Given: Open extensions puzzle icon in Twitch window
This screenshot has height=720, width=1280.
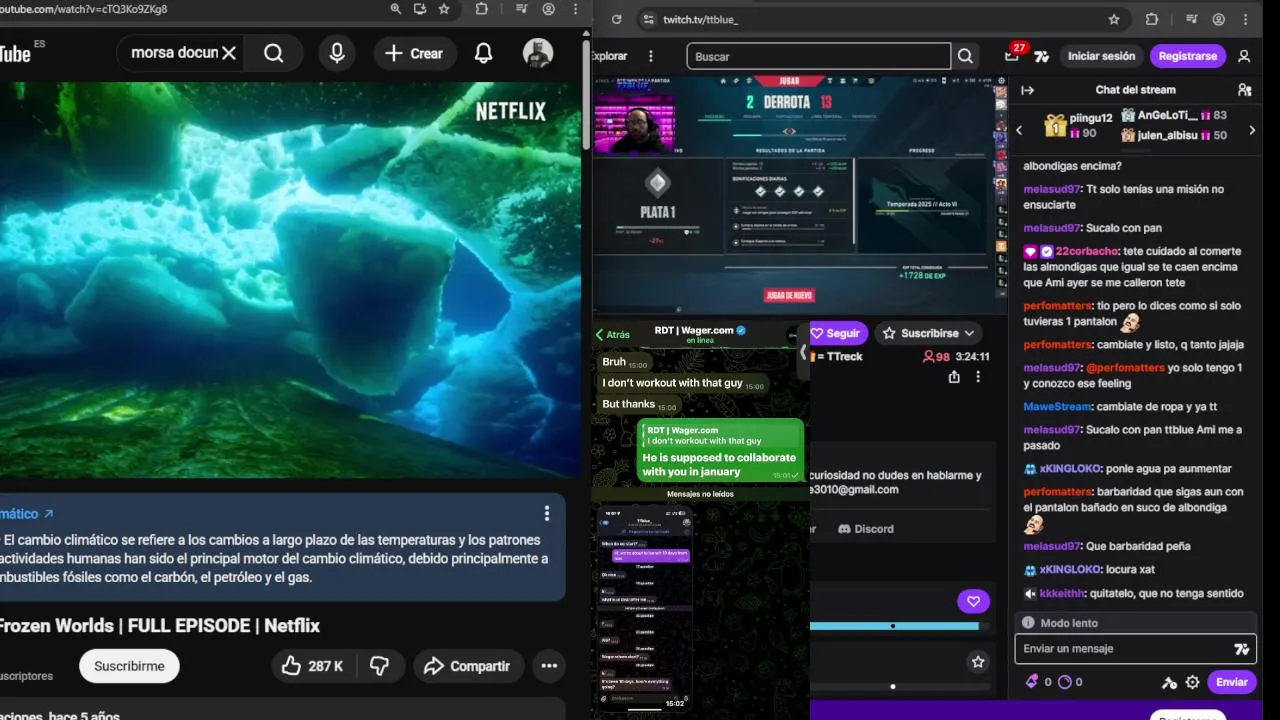Looking at the screenshot, I should pyautogui.click(x=1151, y=19).
